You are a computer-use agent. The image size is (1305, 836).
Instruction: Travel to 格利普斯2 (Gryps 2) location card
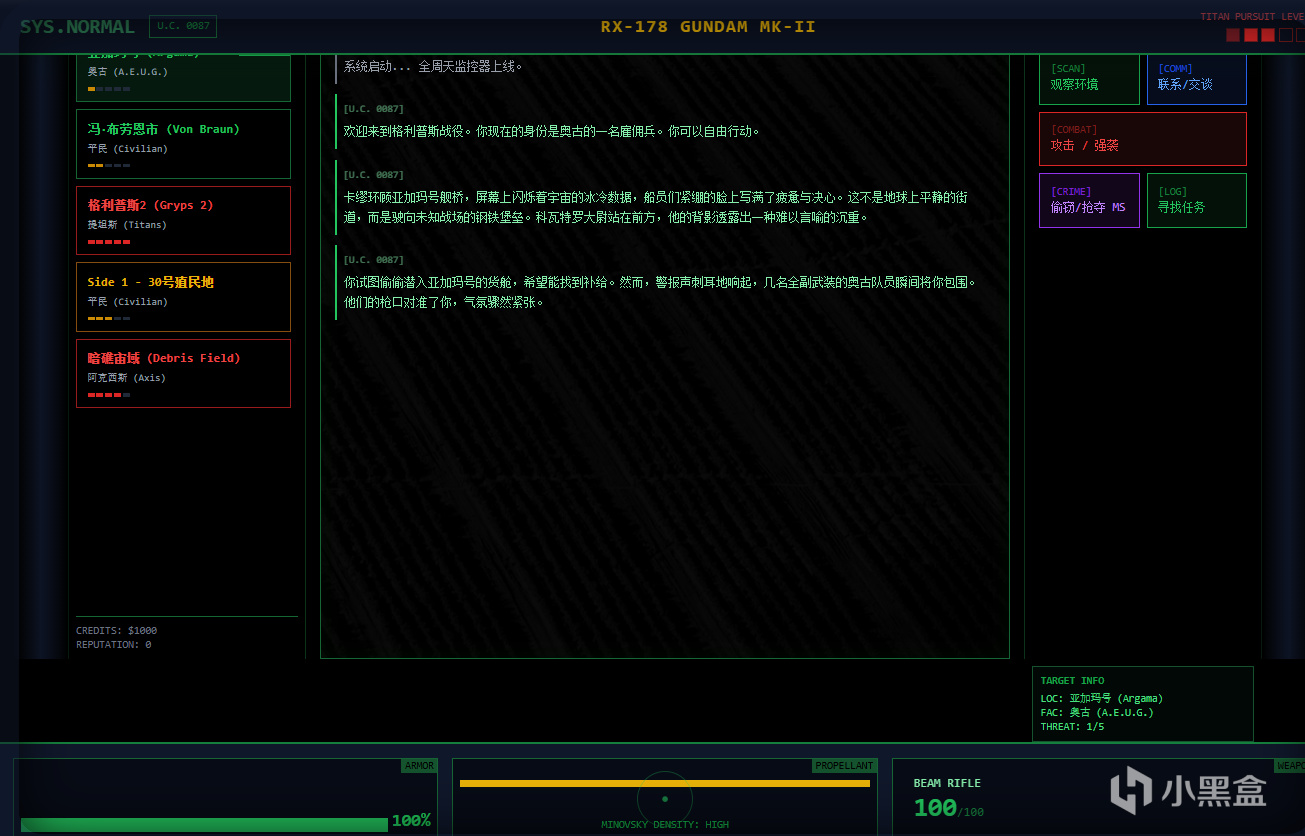click(x=184, y=220)
